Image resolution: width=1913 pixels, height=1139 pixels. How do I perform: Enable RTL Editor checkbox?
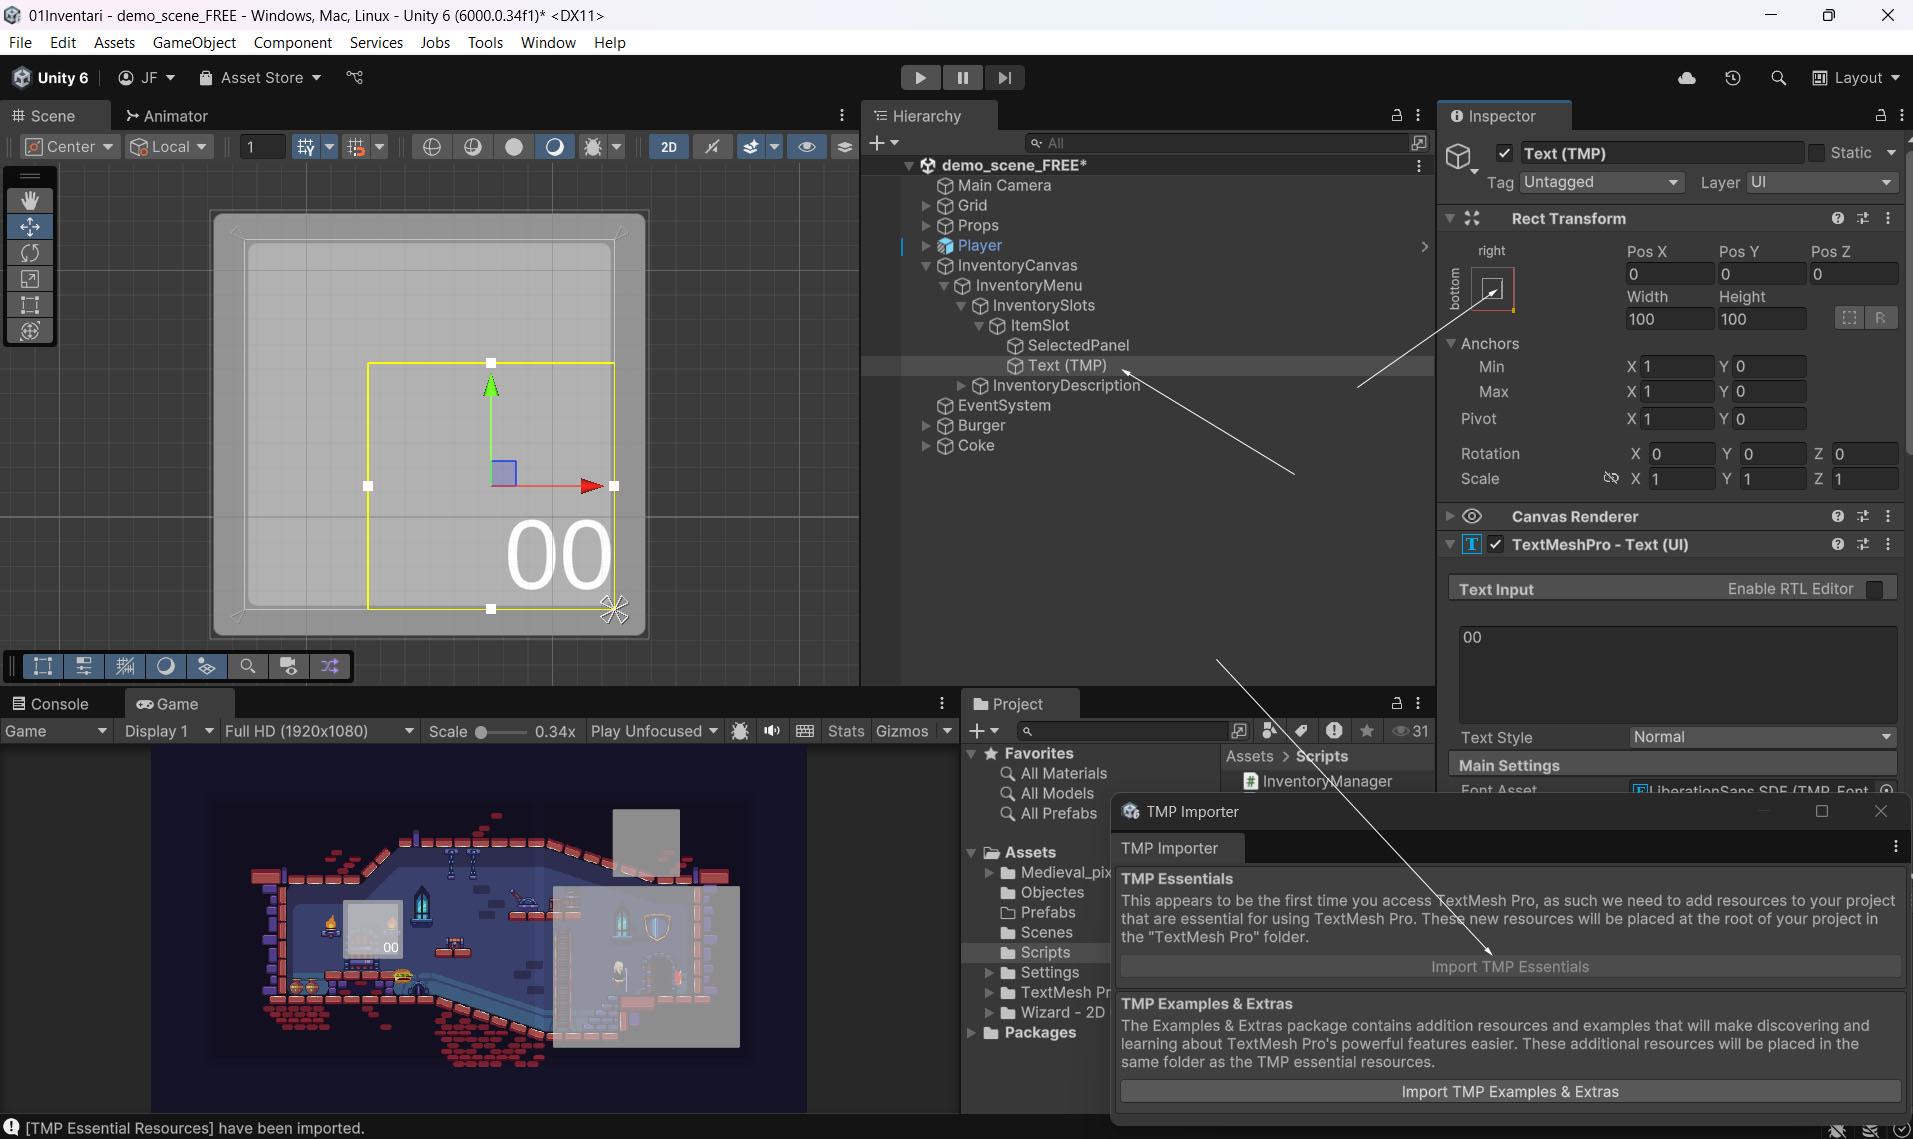pyautogui.click(x=1875, y=589)
